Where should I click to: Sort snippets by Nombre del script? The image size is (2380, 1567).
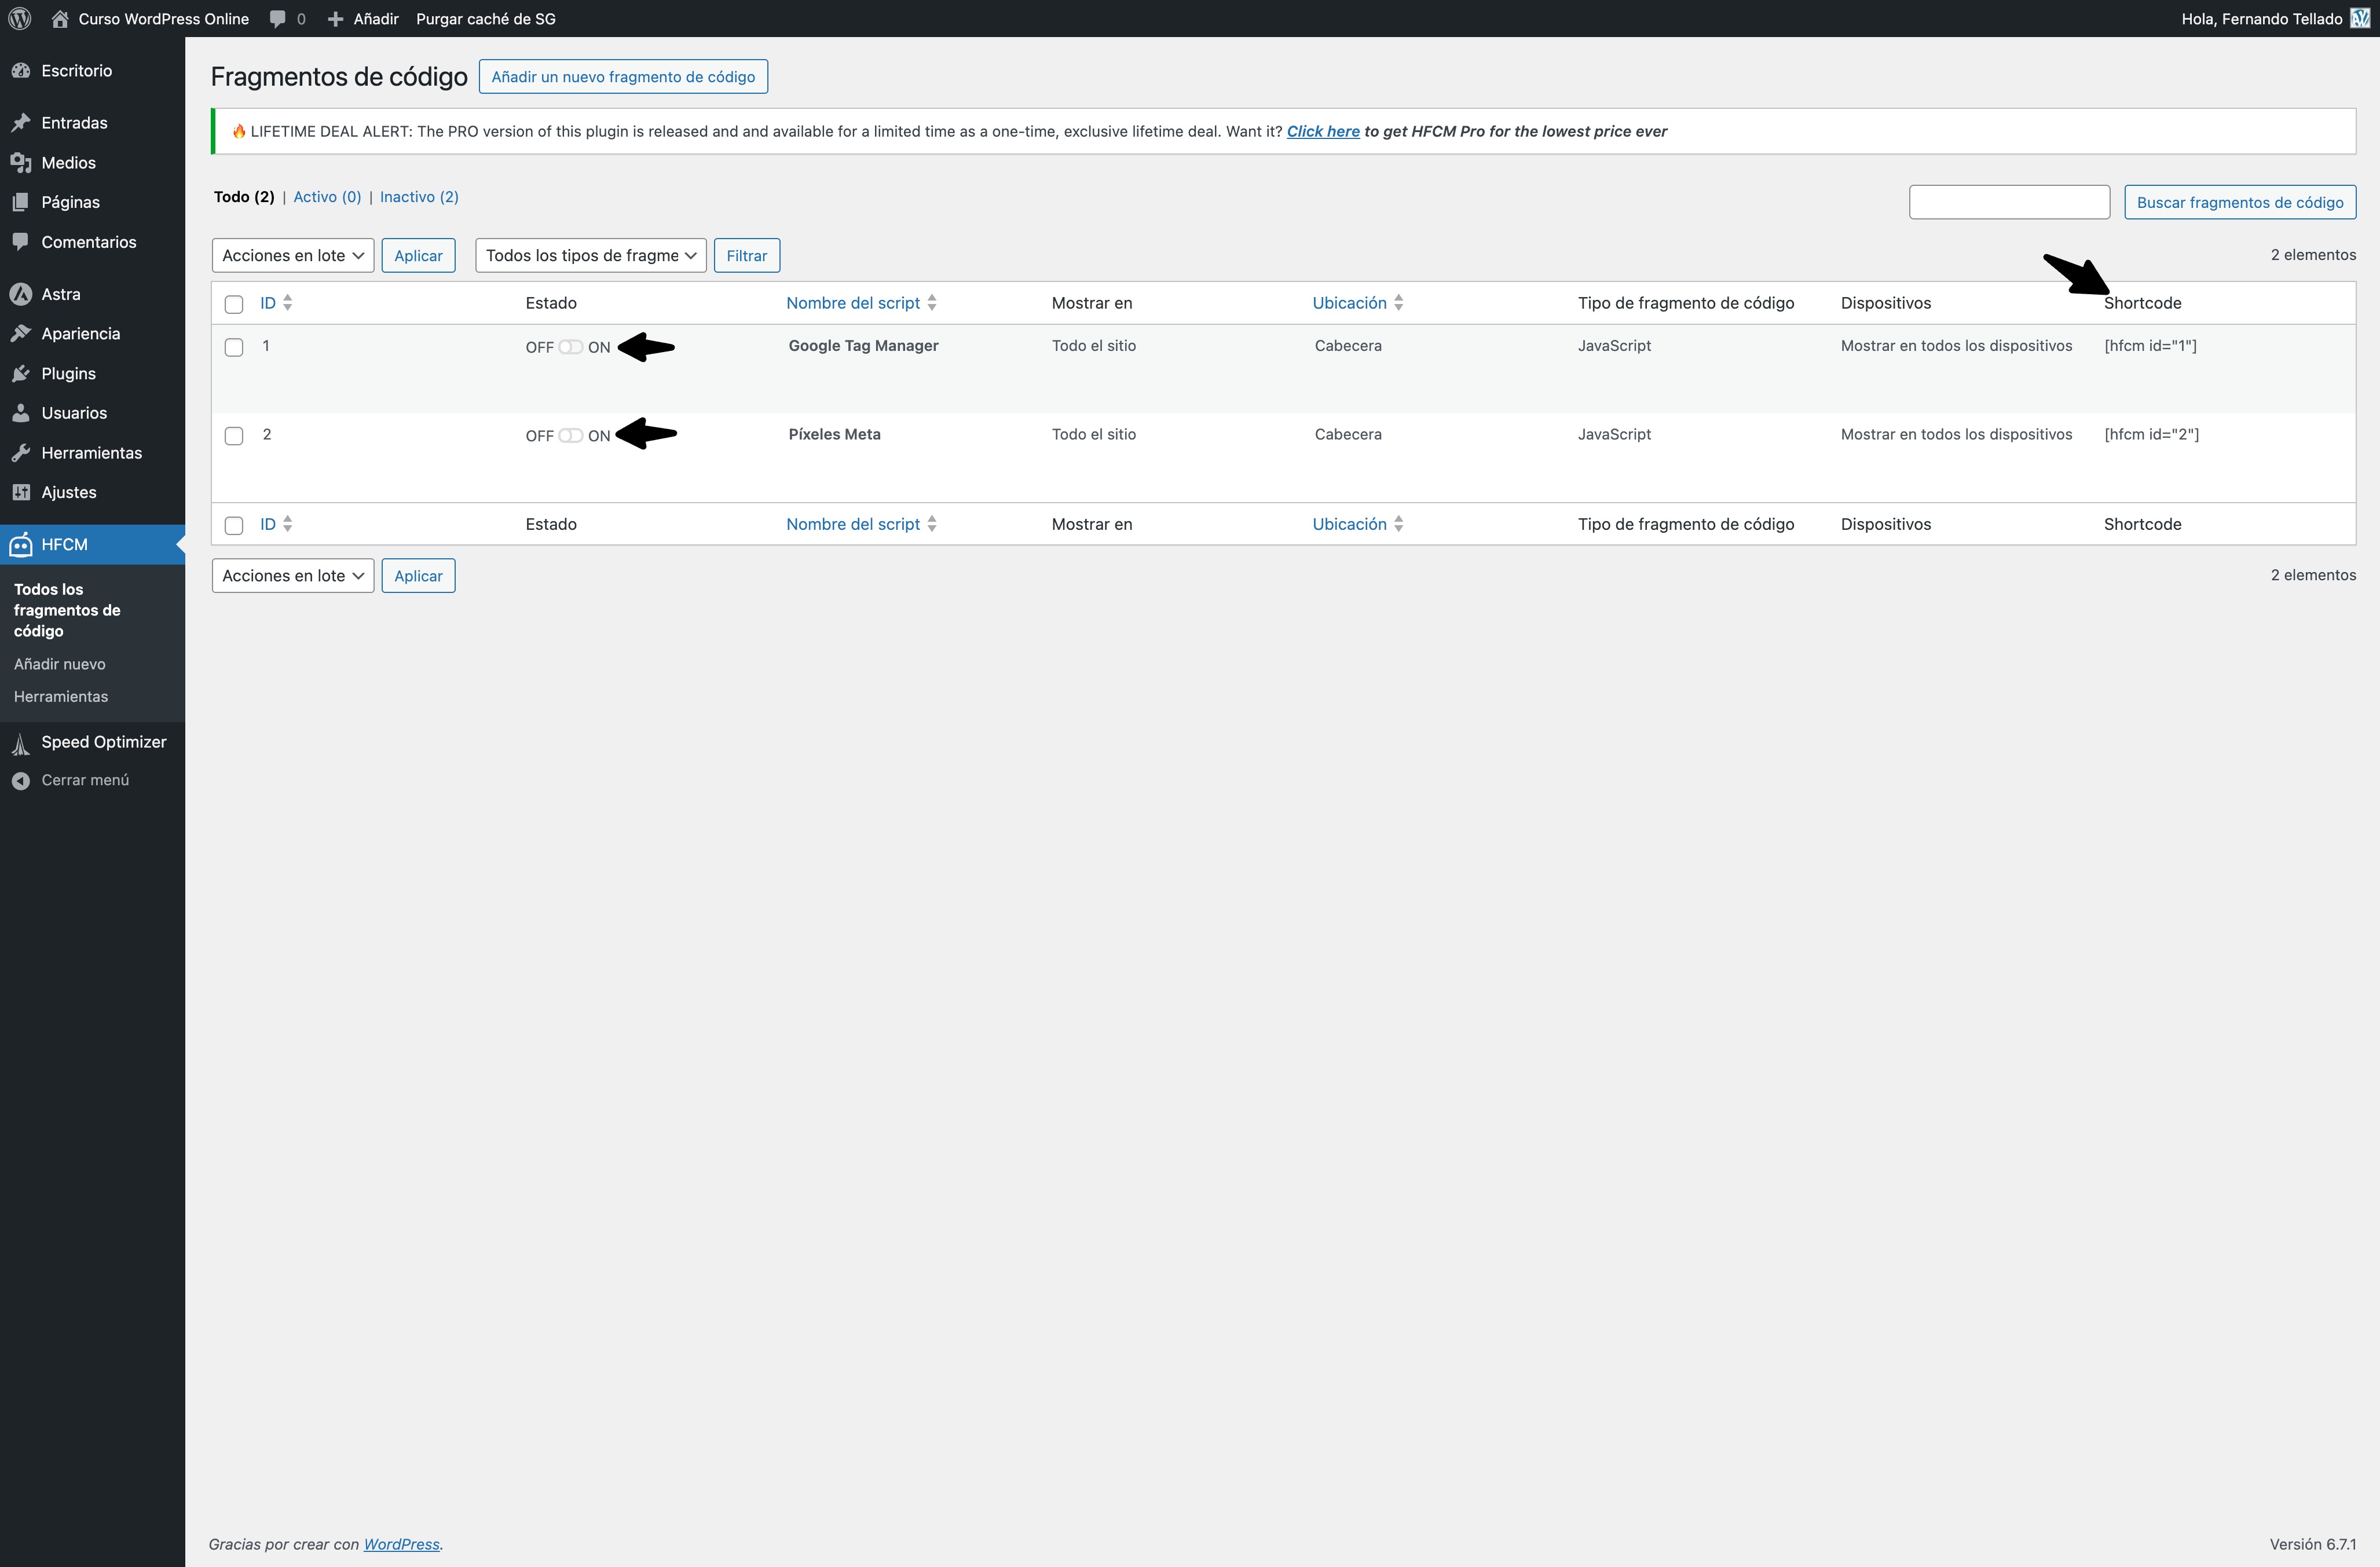click(852, 302)
